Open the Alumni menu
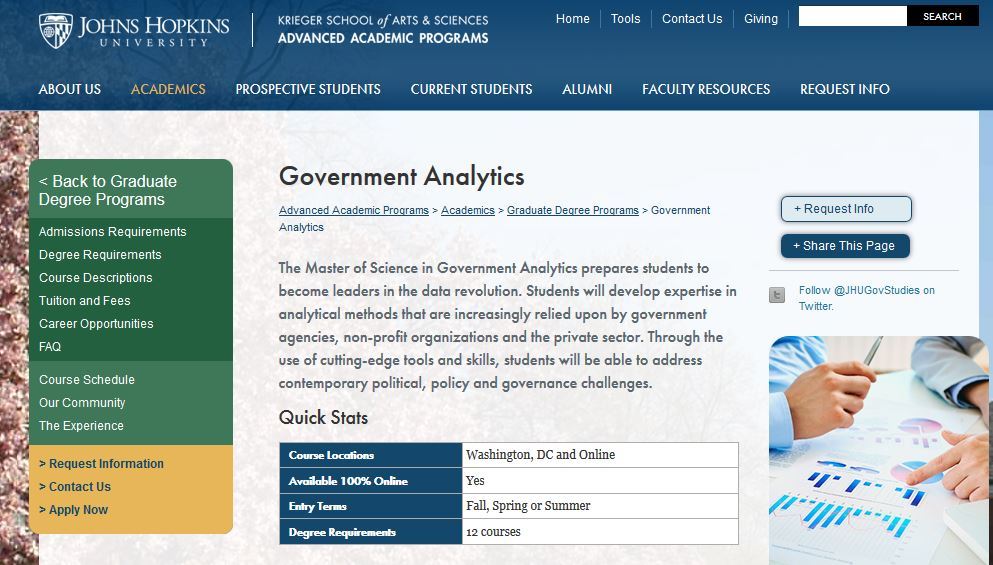This screenshot has width=993, height=565. [x=587, y=89]
